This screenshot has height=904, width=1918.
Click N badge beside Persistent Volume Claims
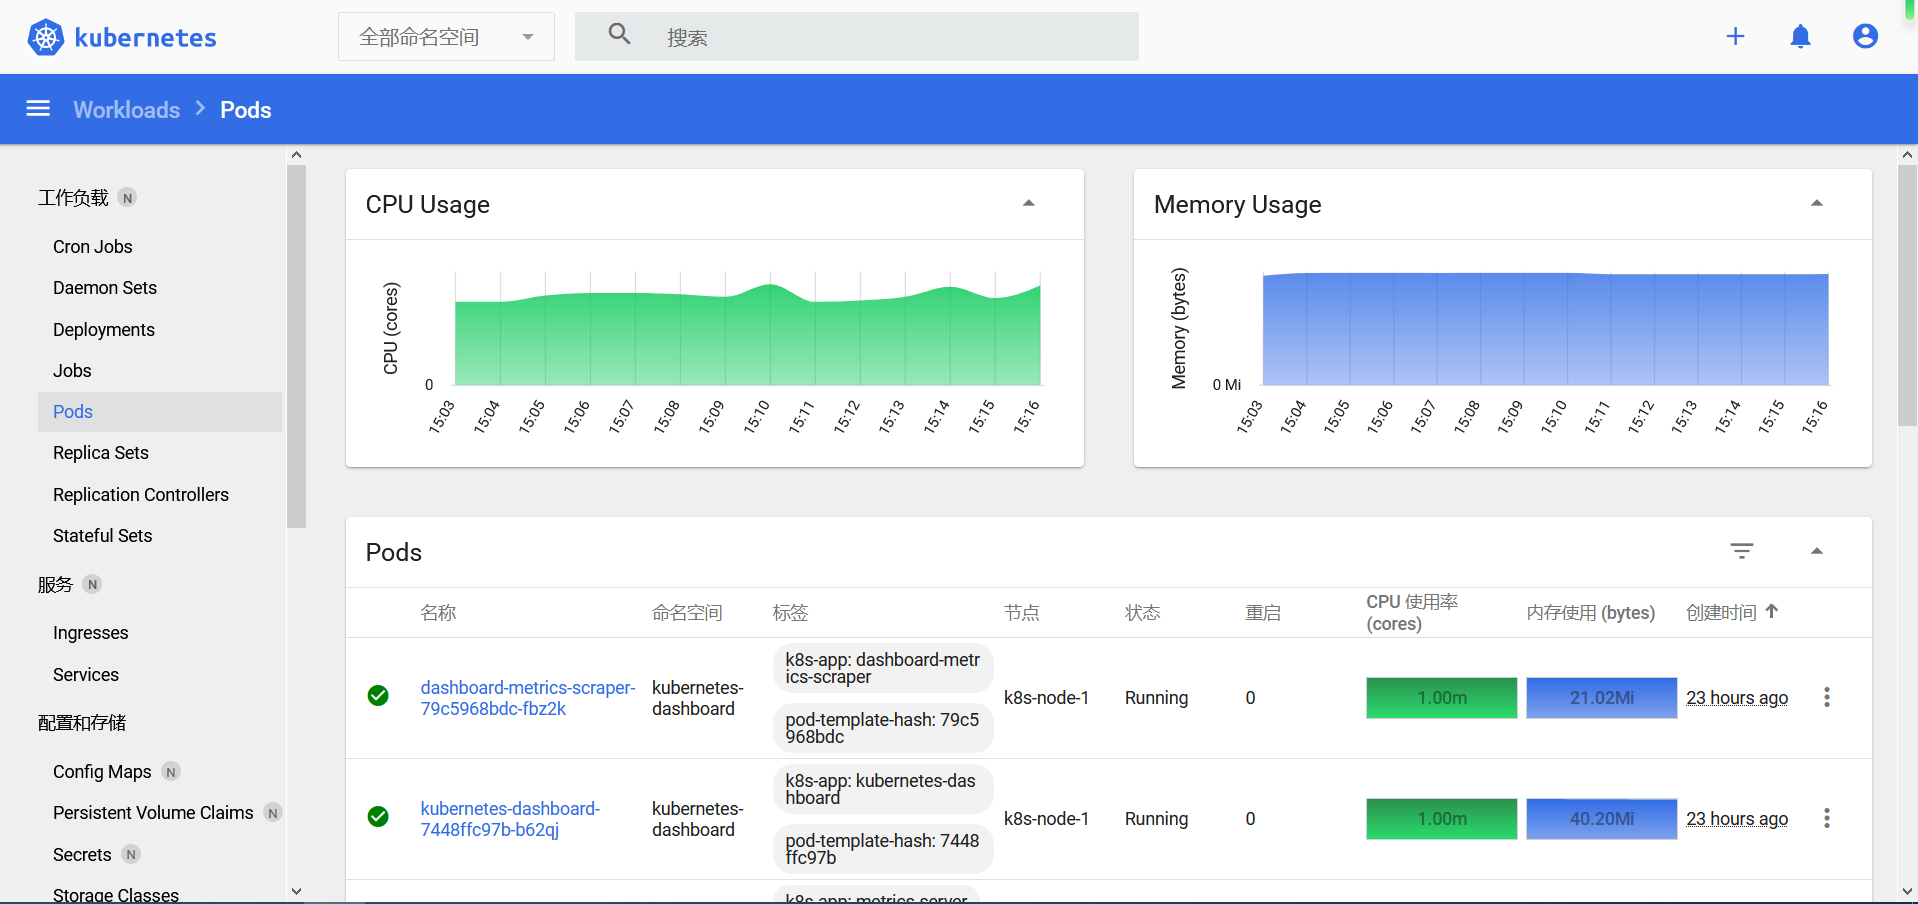pos(272,813)
